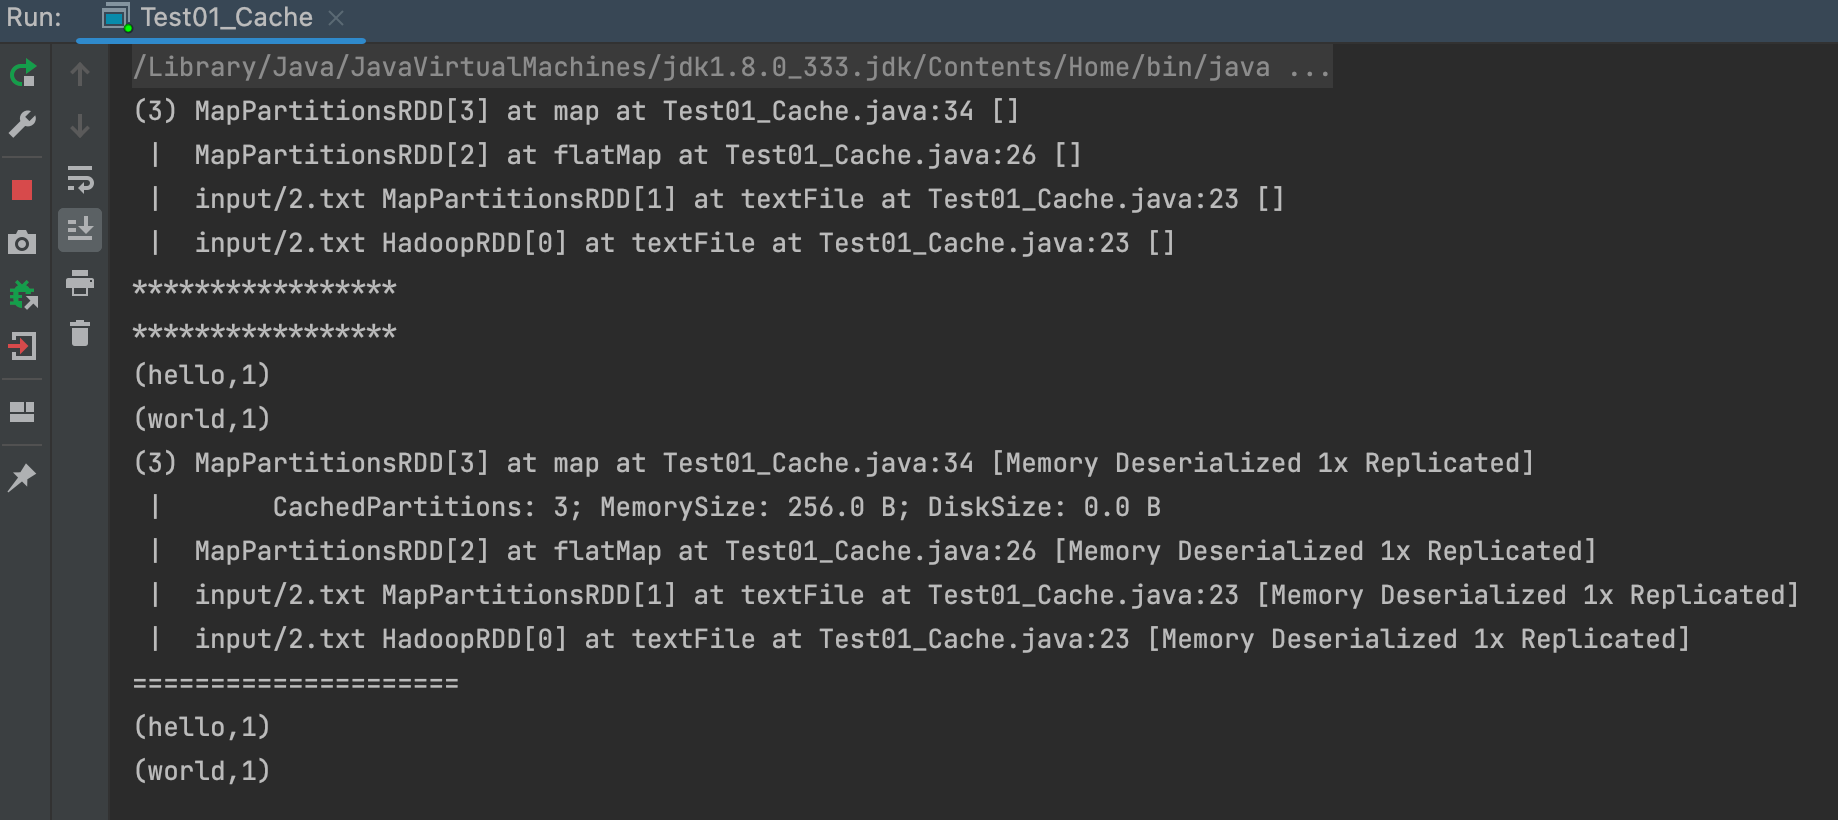Click the exit application icon

22,346
